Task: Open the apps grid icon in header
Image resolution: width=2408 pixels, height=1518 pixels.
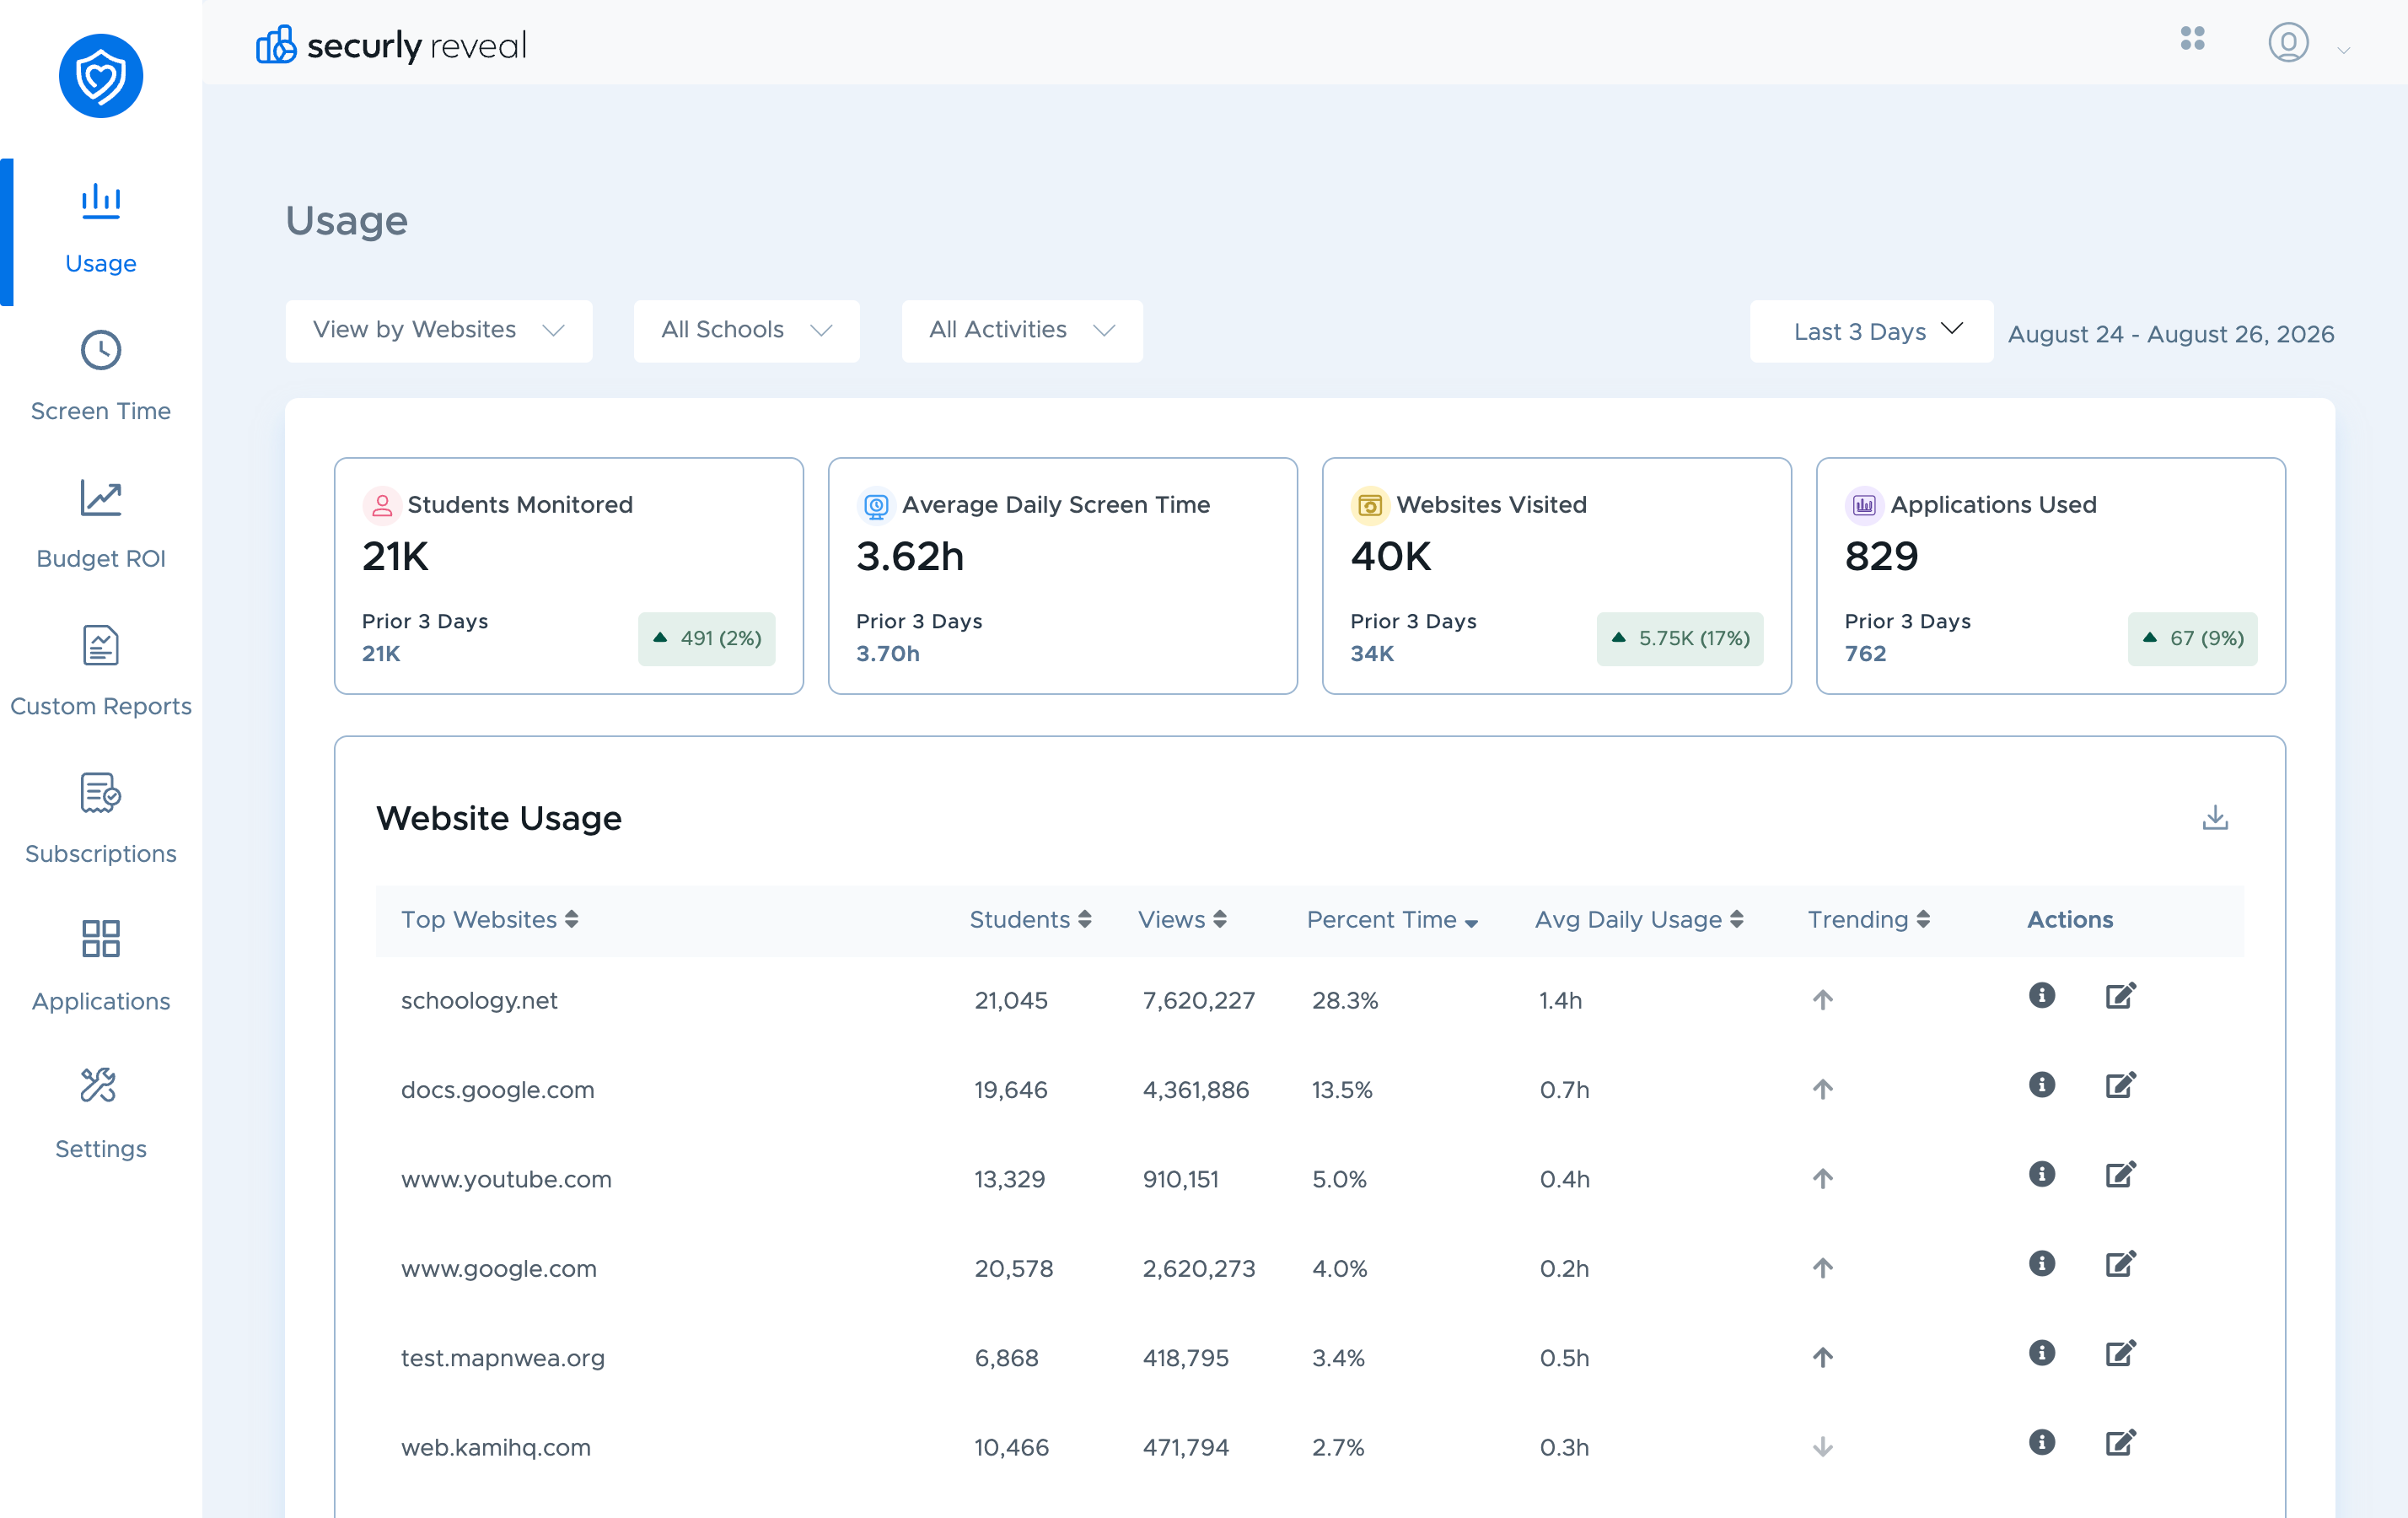Action: coord(2192,39)
